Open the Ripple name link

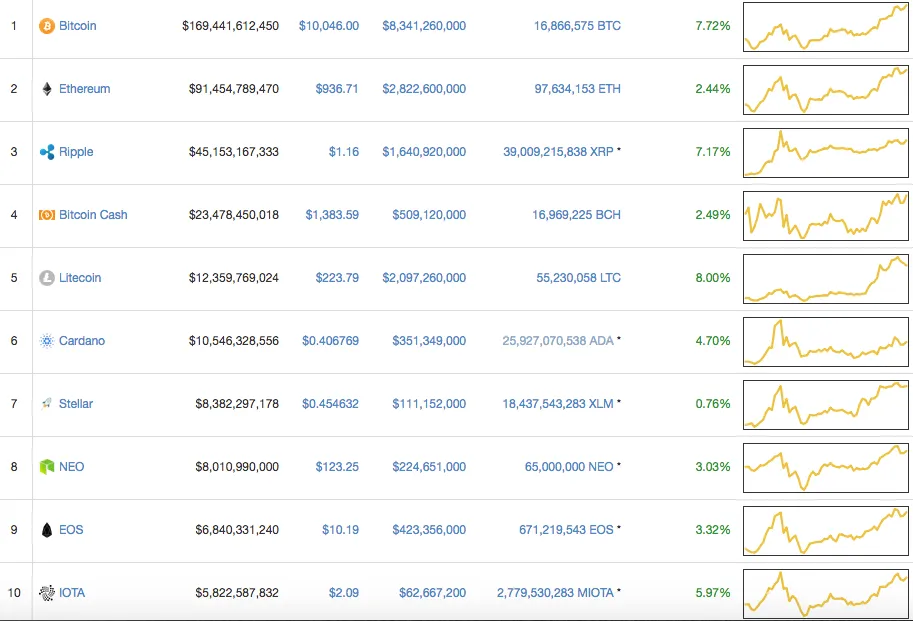click(76, 152)
